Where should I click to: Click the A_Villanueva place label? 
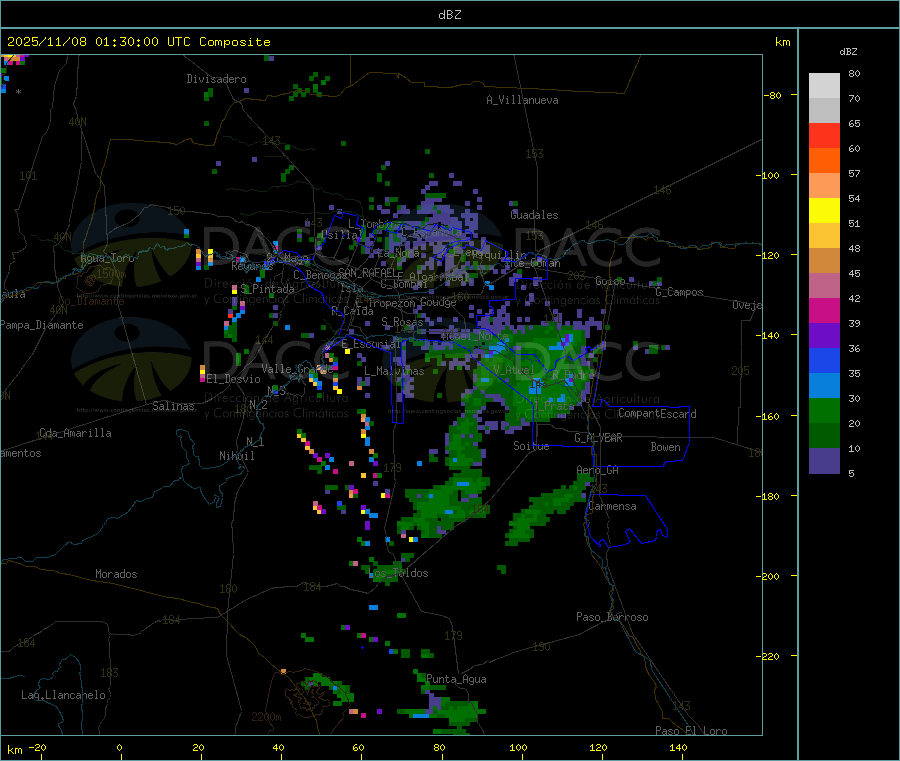tap(522, 100)
